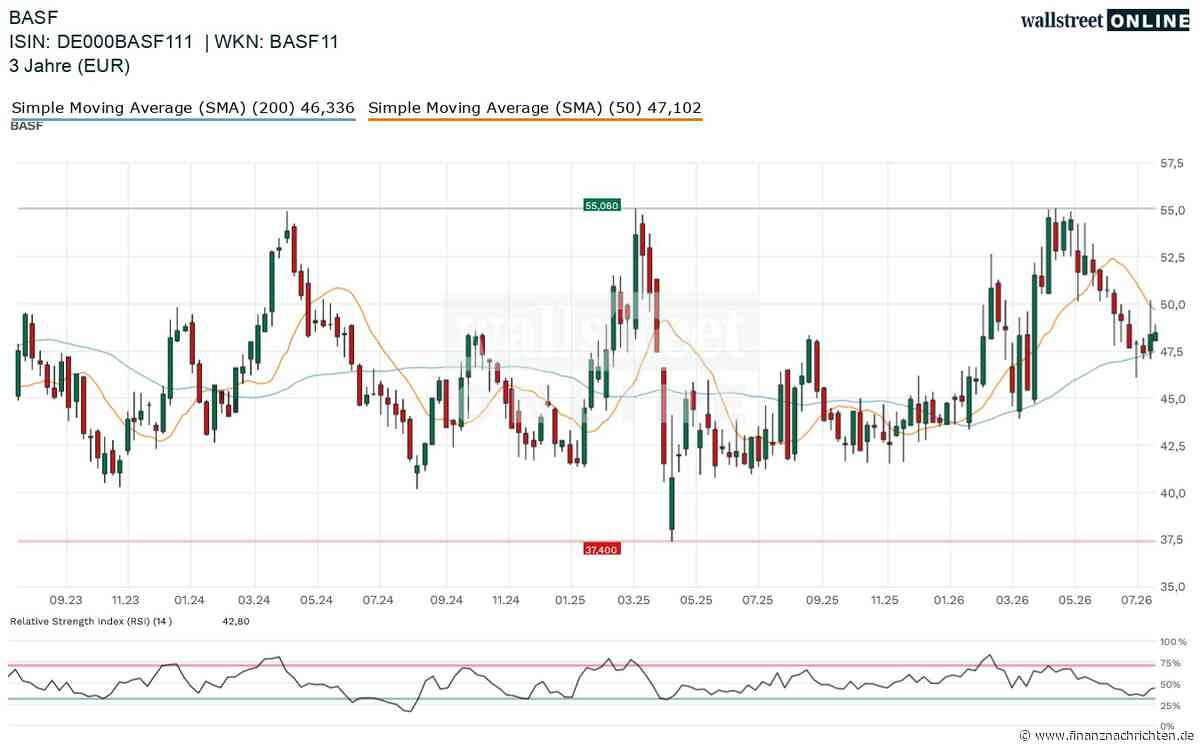The width and height of the screenshot is (1200, 750).
Task: Click the 37,5 price axis label
Action: 1170,540
